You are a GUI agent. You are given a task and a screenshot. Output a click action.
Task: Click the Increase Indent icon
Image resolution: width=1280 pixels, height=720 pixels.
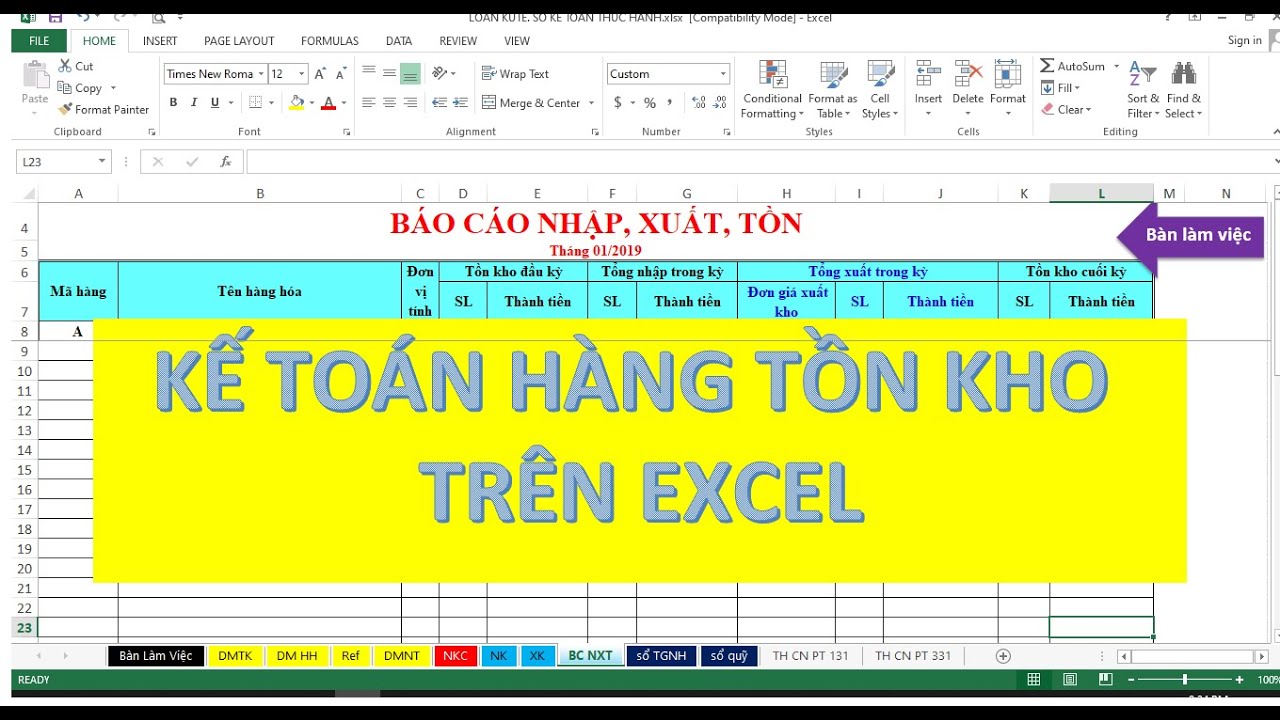coord(460,103)
